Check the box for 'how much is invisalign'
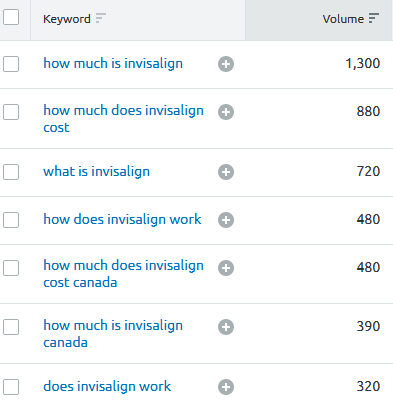Image resolution: width=393 pixels, height=409 pixels. 11,64
